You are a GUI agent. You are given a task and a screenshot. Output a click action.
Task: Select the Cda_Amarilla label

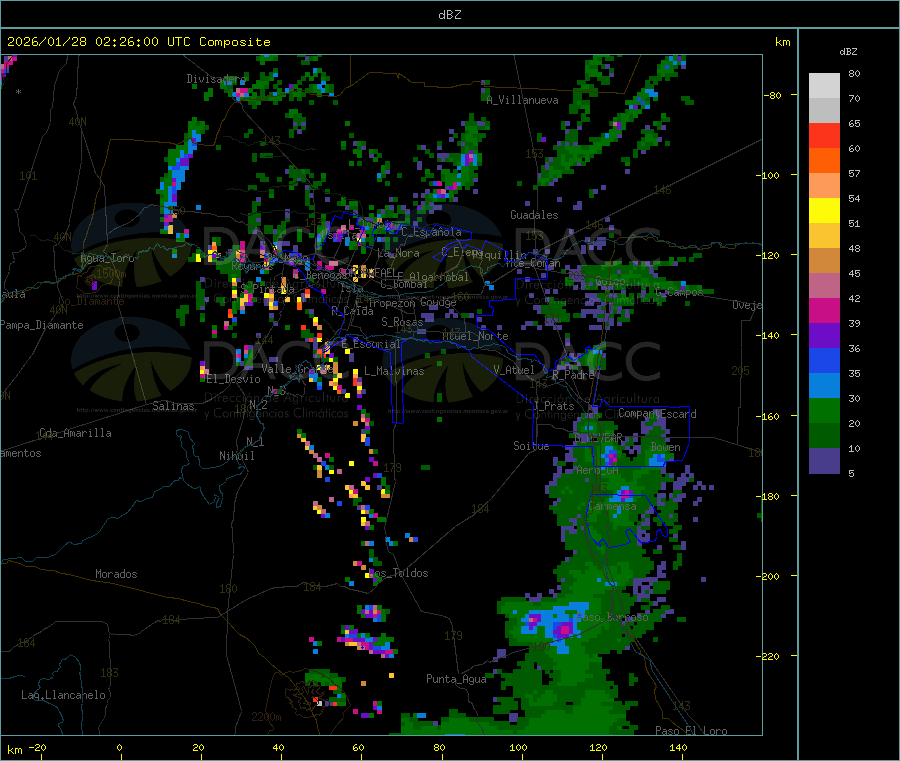75,433
